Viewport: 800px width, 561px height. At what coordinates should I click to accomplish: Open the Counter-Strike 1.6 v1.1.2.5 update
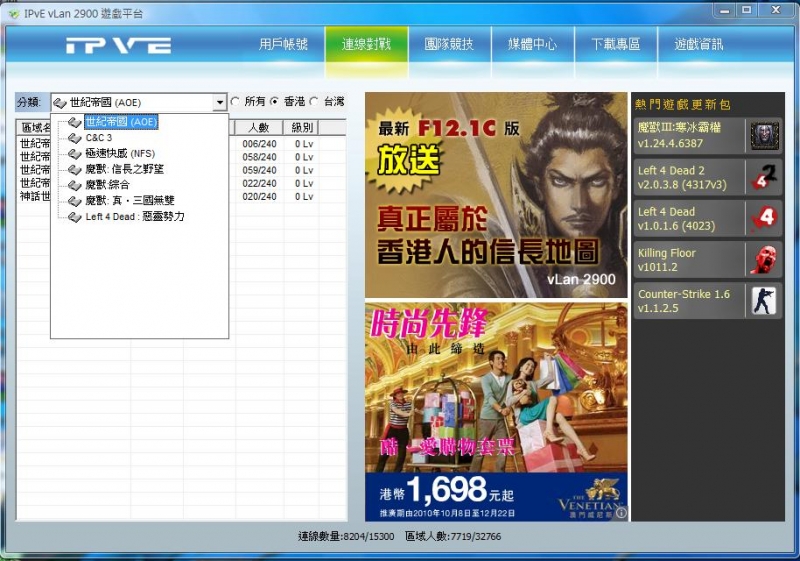[708, 301]
